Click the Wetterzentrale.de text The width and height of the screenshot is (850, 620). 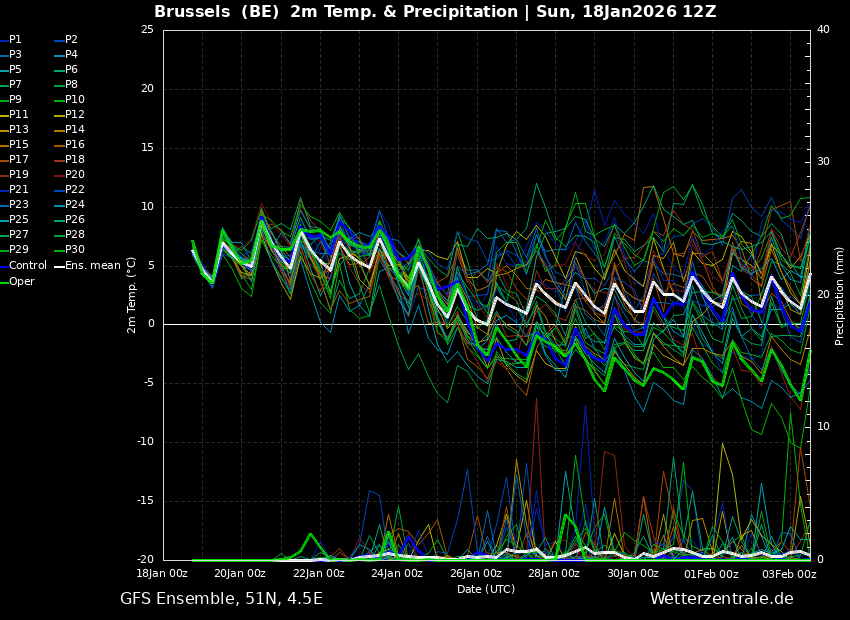pyautogui.click(x=721, y=599)
